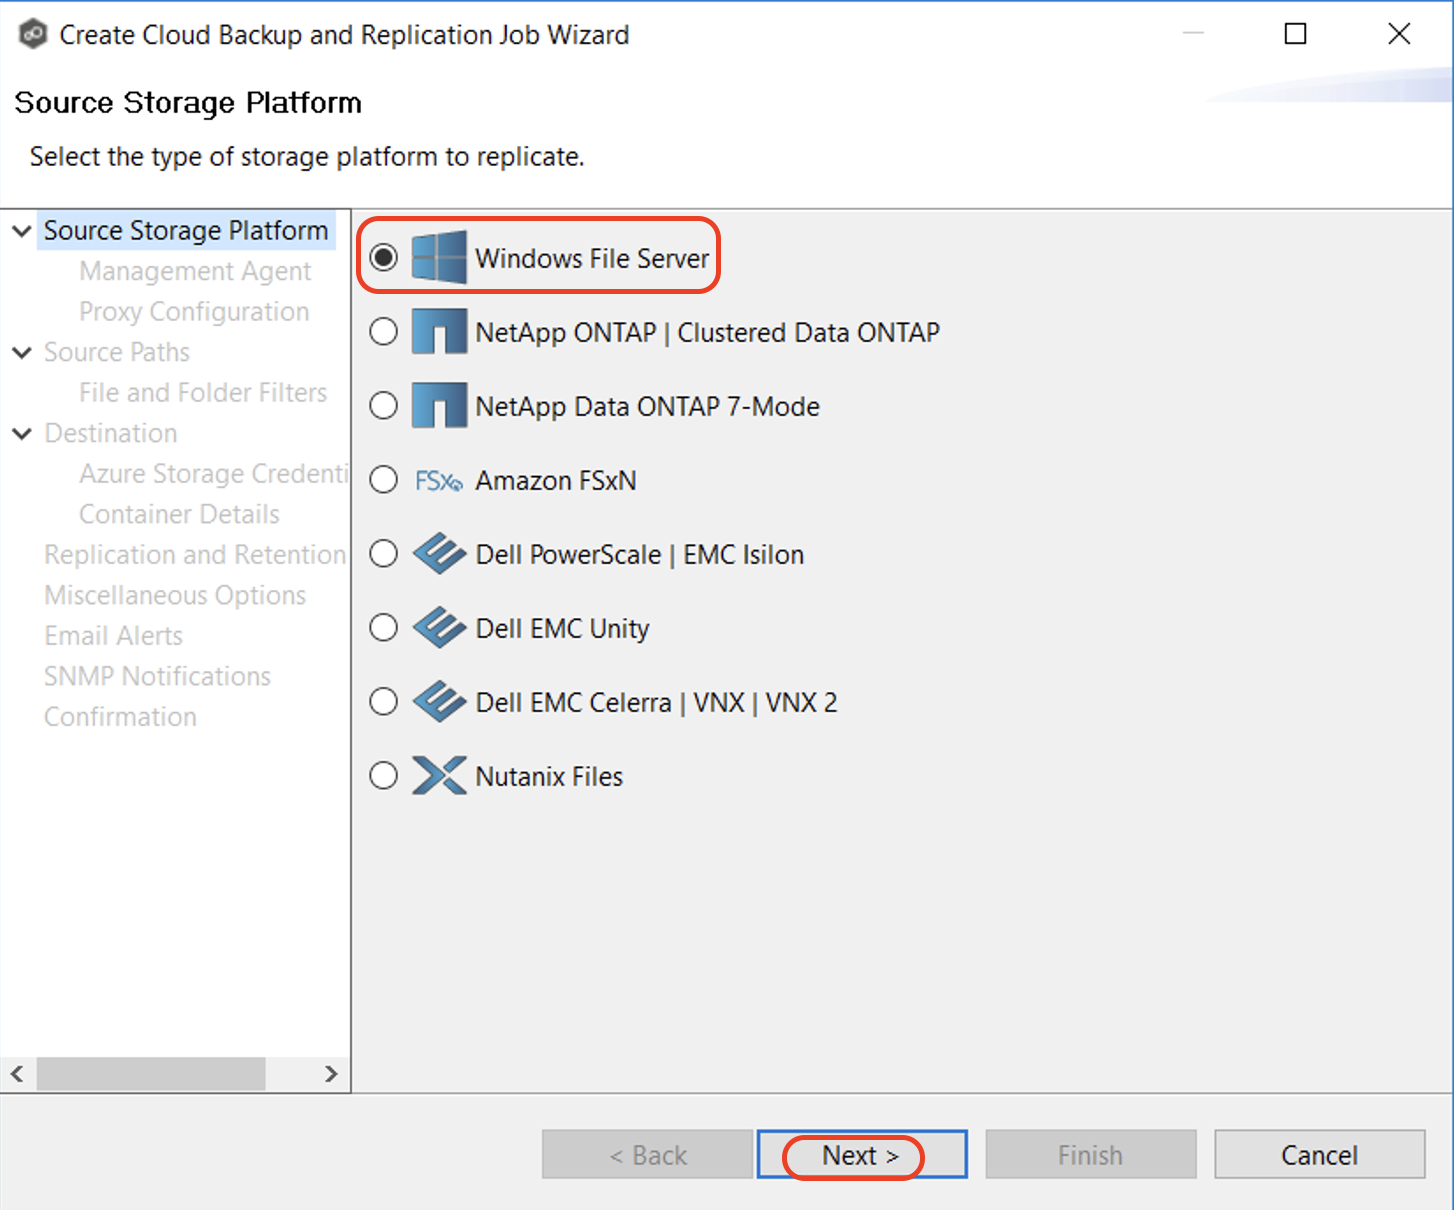The image size is (1454, 1210).
Task: Pick the Dell EMC Unity radio button
Action: (x=384, y=628)
